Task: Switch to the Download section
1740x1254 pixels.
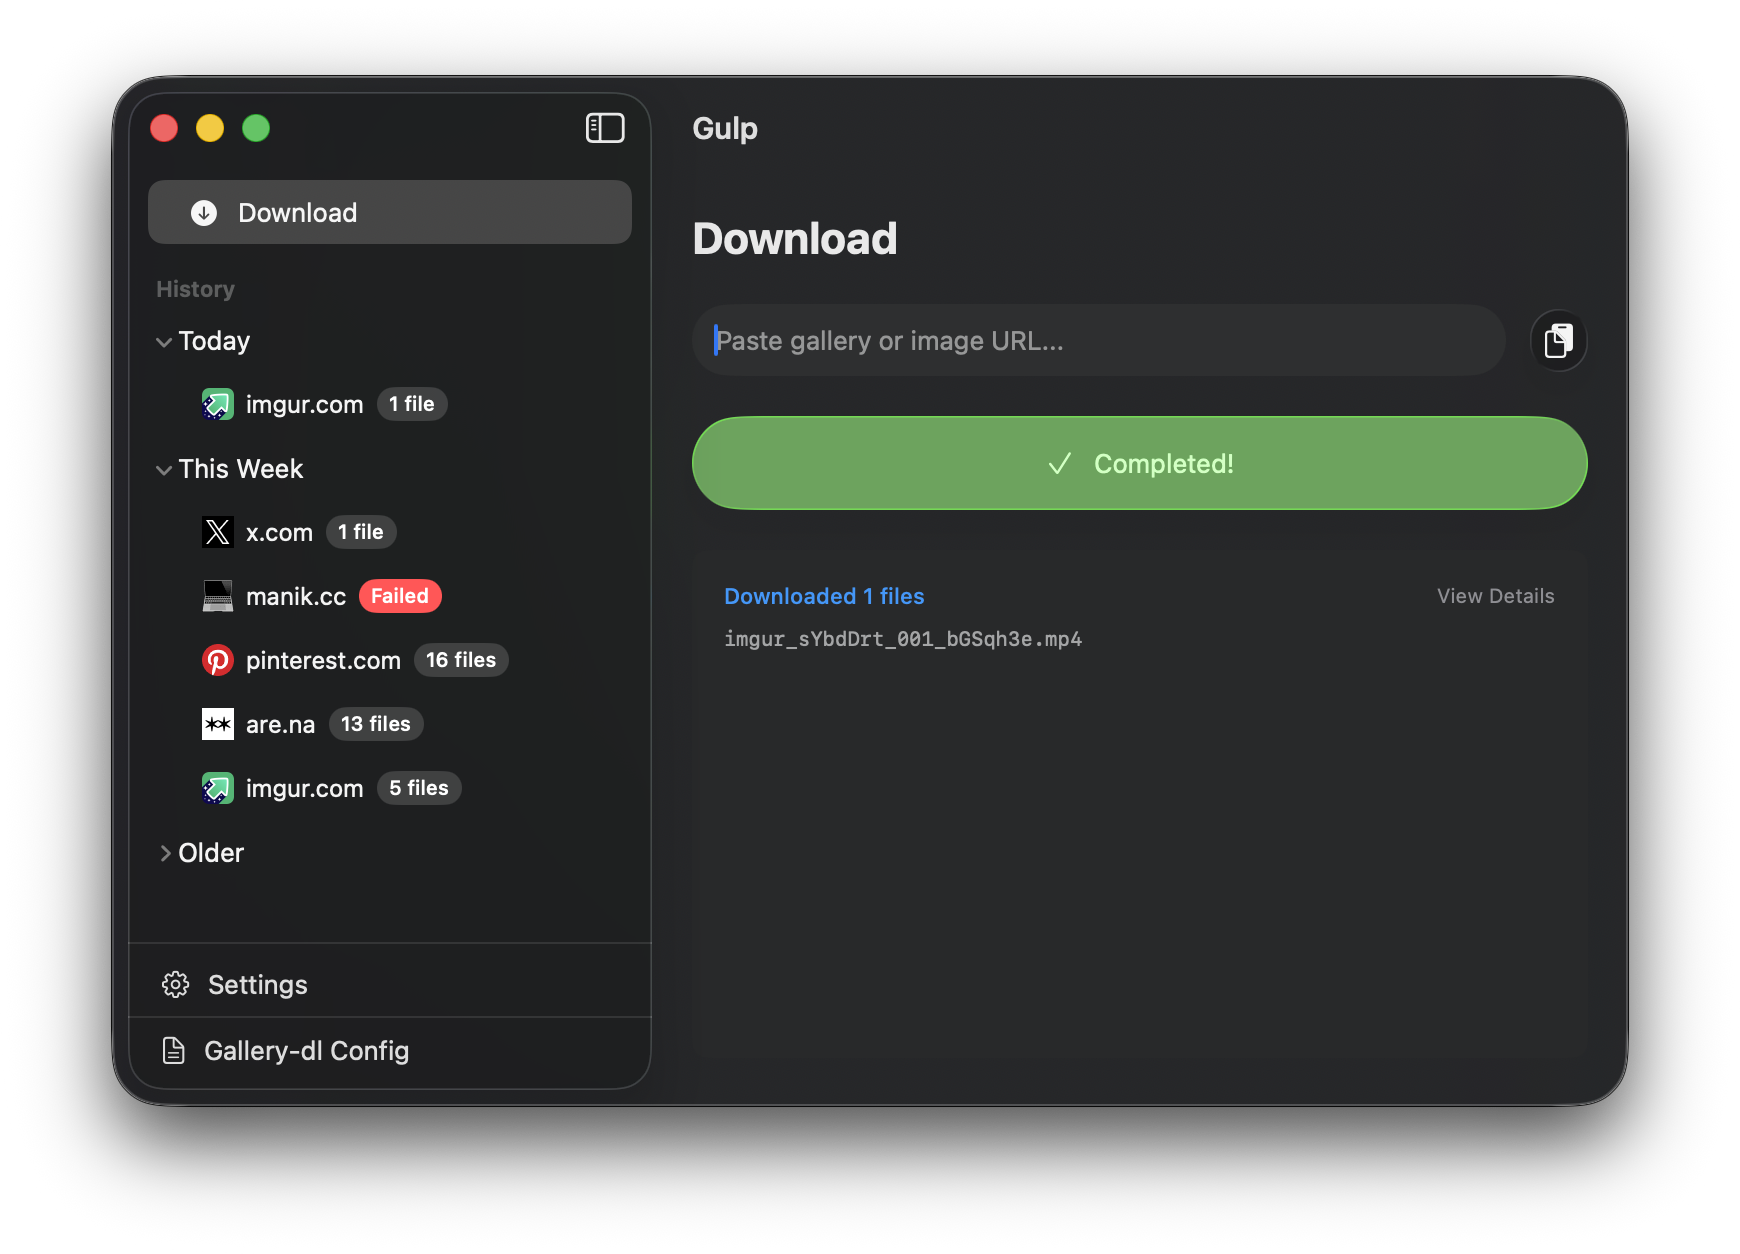Action: click(296, 212)
